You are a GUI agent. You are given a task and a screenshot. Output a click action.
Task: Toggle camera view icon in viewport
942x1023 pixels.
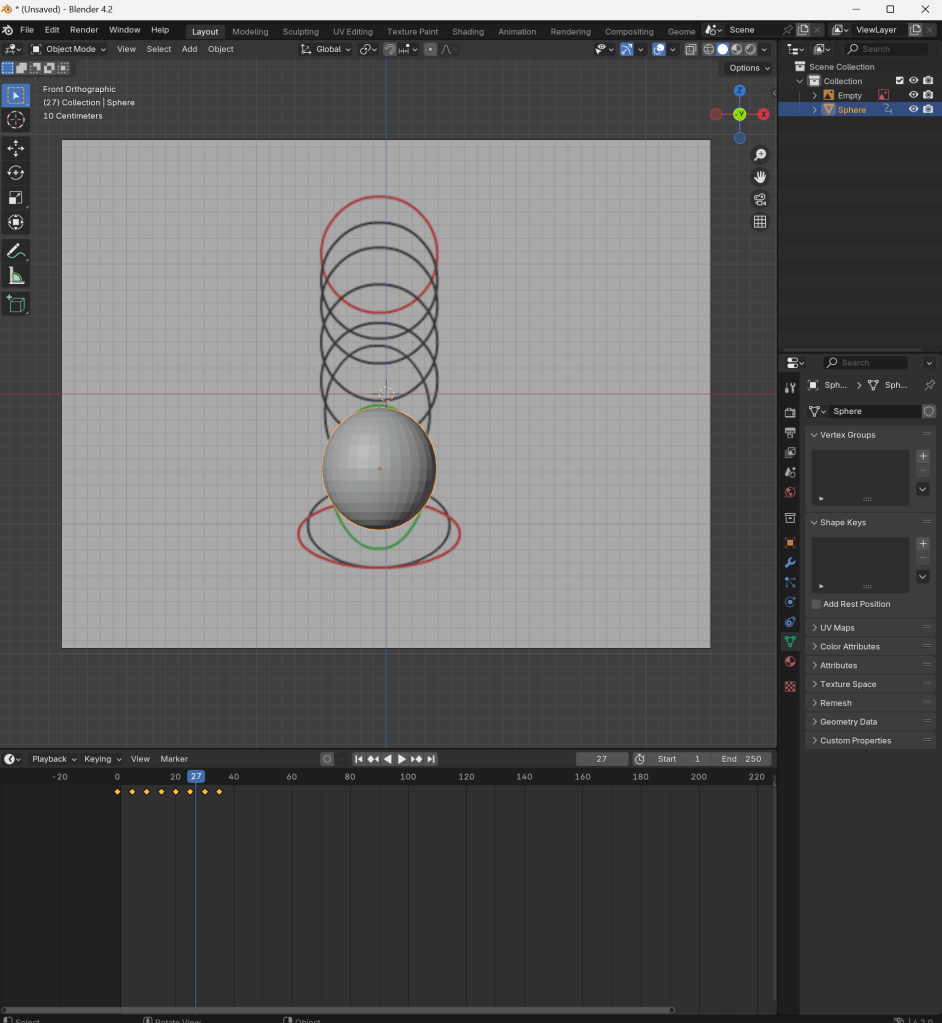(x=760, y=199)
